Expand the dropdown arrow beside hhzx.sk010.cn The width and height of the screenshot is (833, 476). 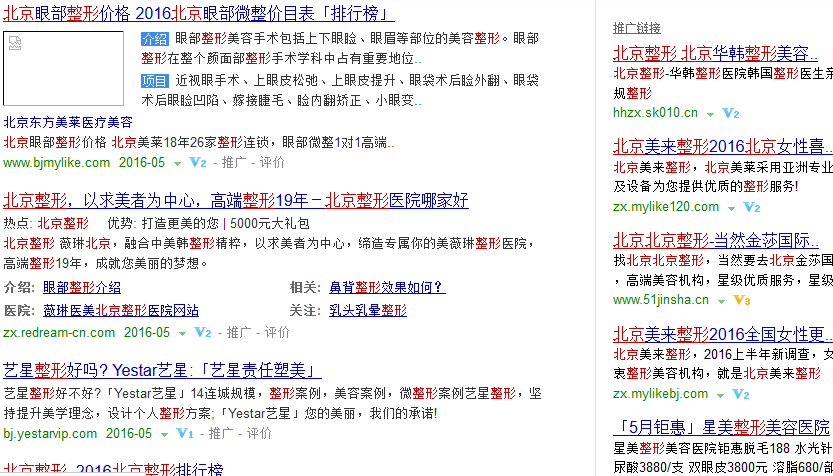(711, 115)
